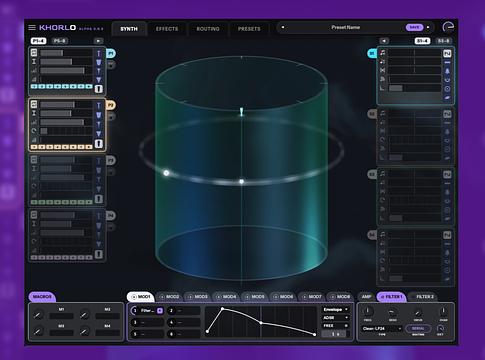Viewport: 485px width, 360px height.
Task: Select the grey P4 particle badge
Action: [x=111, y=216]
